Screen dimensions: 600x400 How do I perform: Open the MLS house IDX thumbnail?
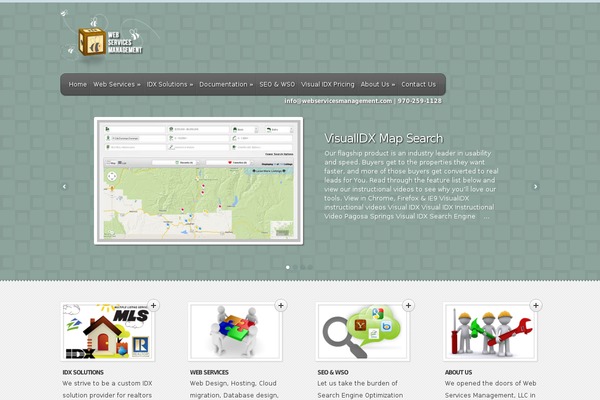[x=108, y=332]
